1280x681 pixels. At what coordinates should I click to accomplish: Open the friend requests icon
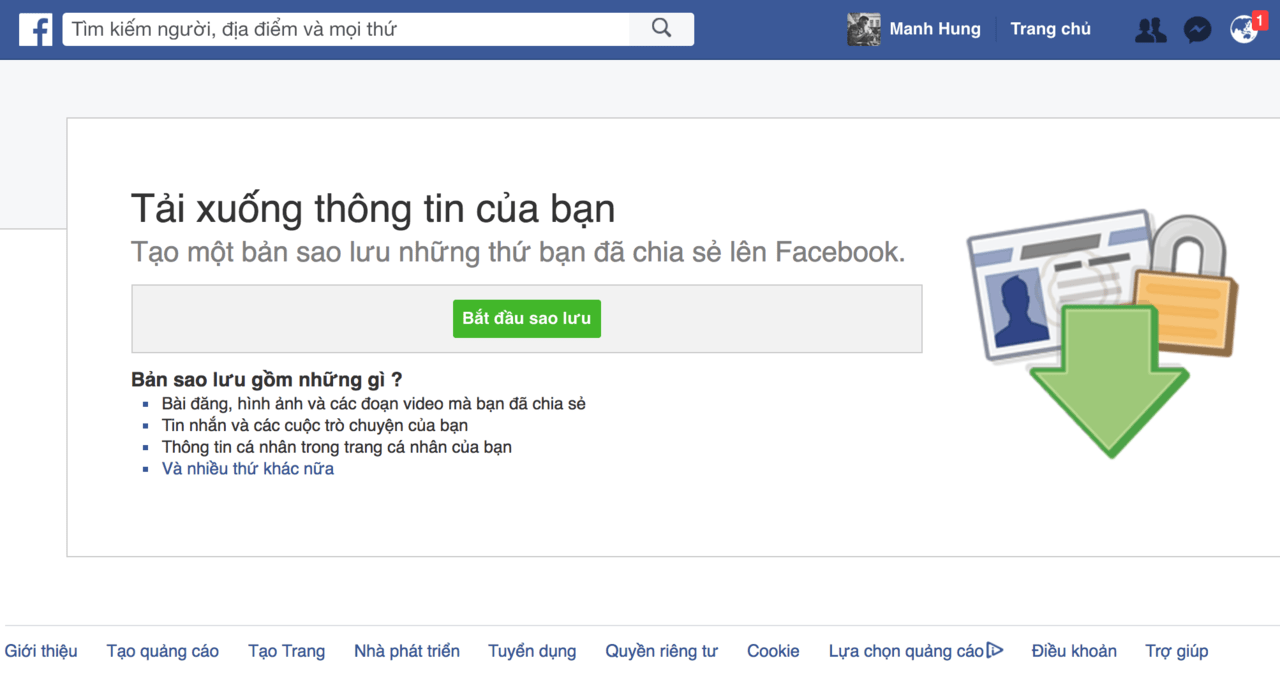(x=1151, y=30)
